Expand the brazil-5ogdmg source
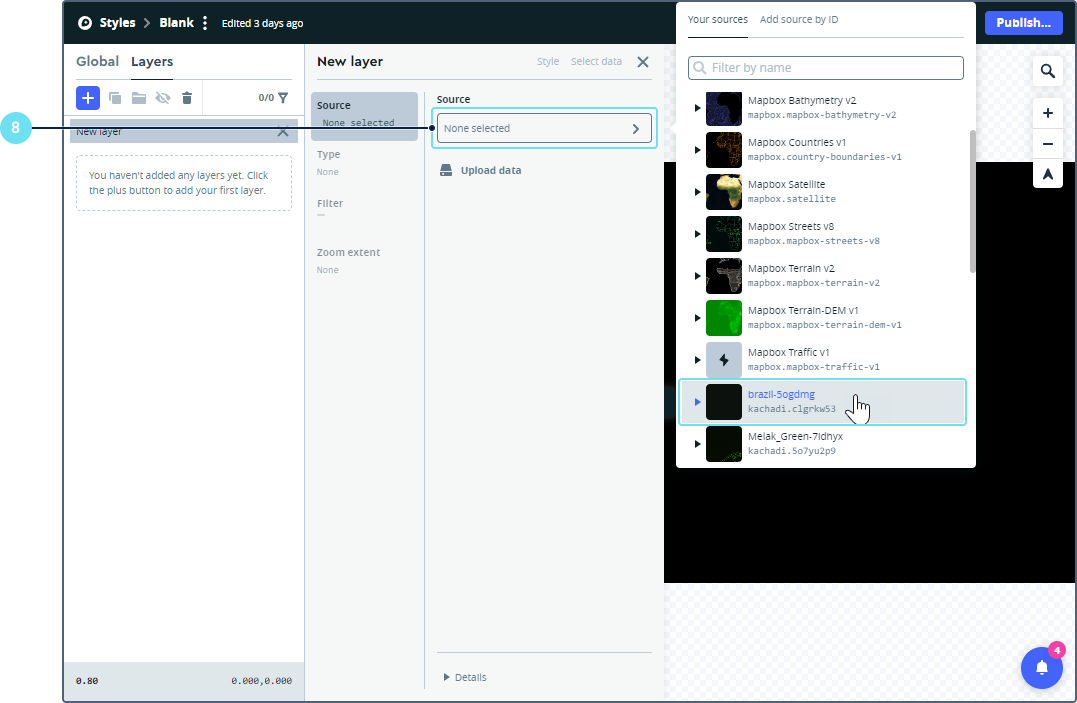The height and width of the screenshot is (703, 1077). (x=697, y=401)
